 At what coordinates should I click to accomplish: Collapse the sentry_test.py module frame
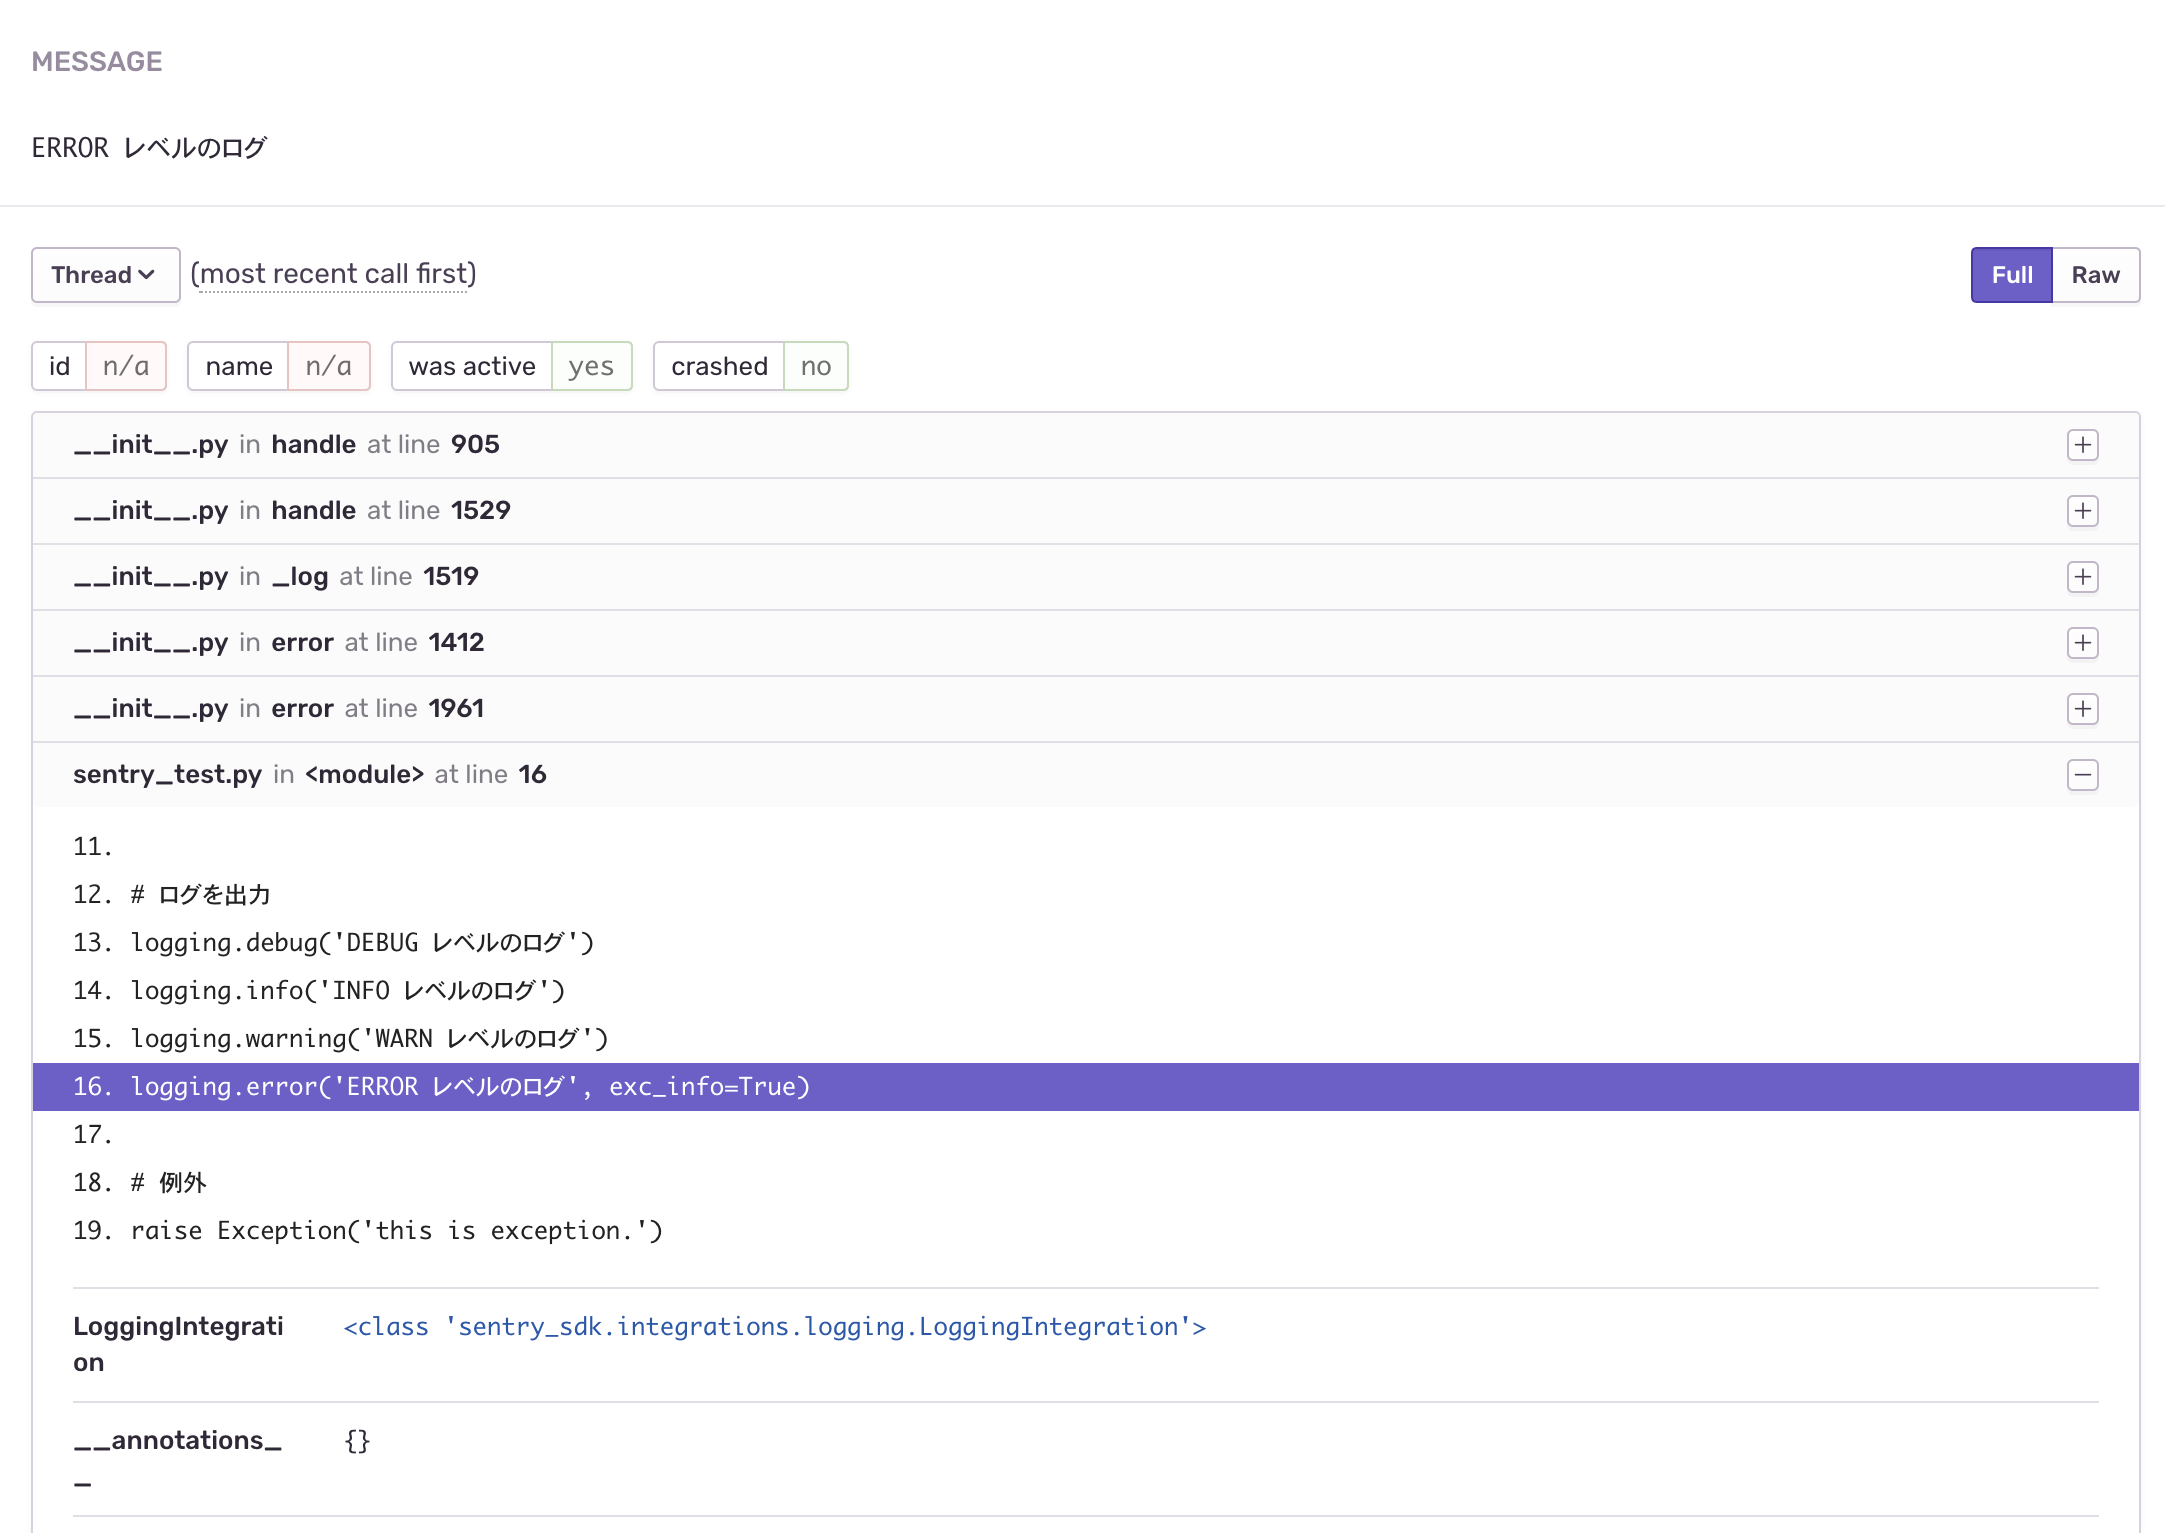point(2082,775)
